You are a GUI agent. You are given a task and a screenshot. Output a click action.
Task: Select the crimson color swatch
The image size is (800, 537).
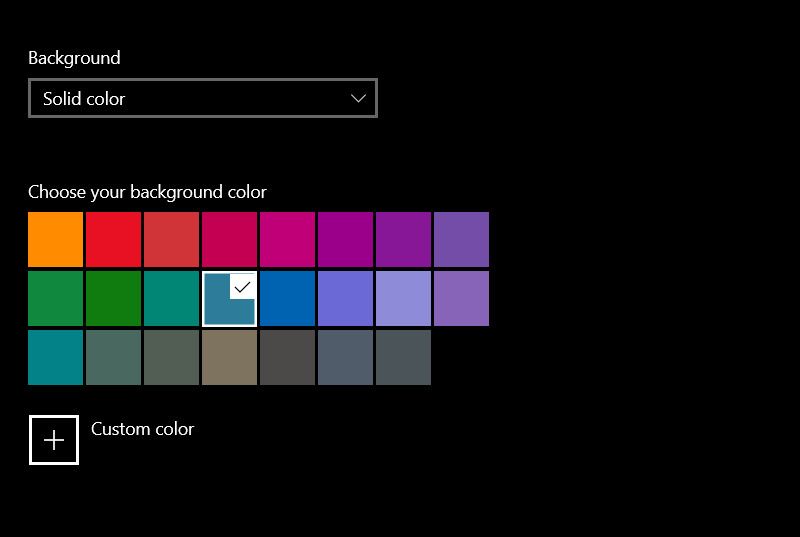[x=229, y=239]
